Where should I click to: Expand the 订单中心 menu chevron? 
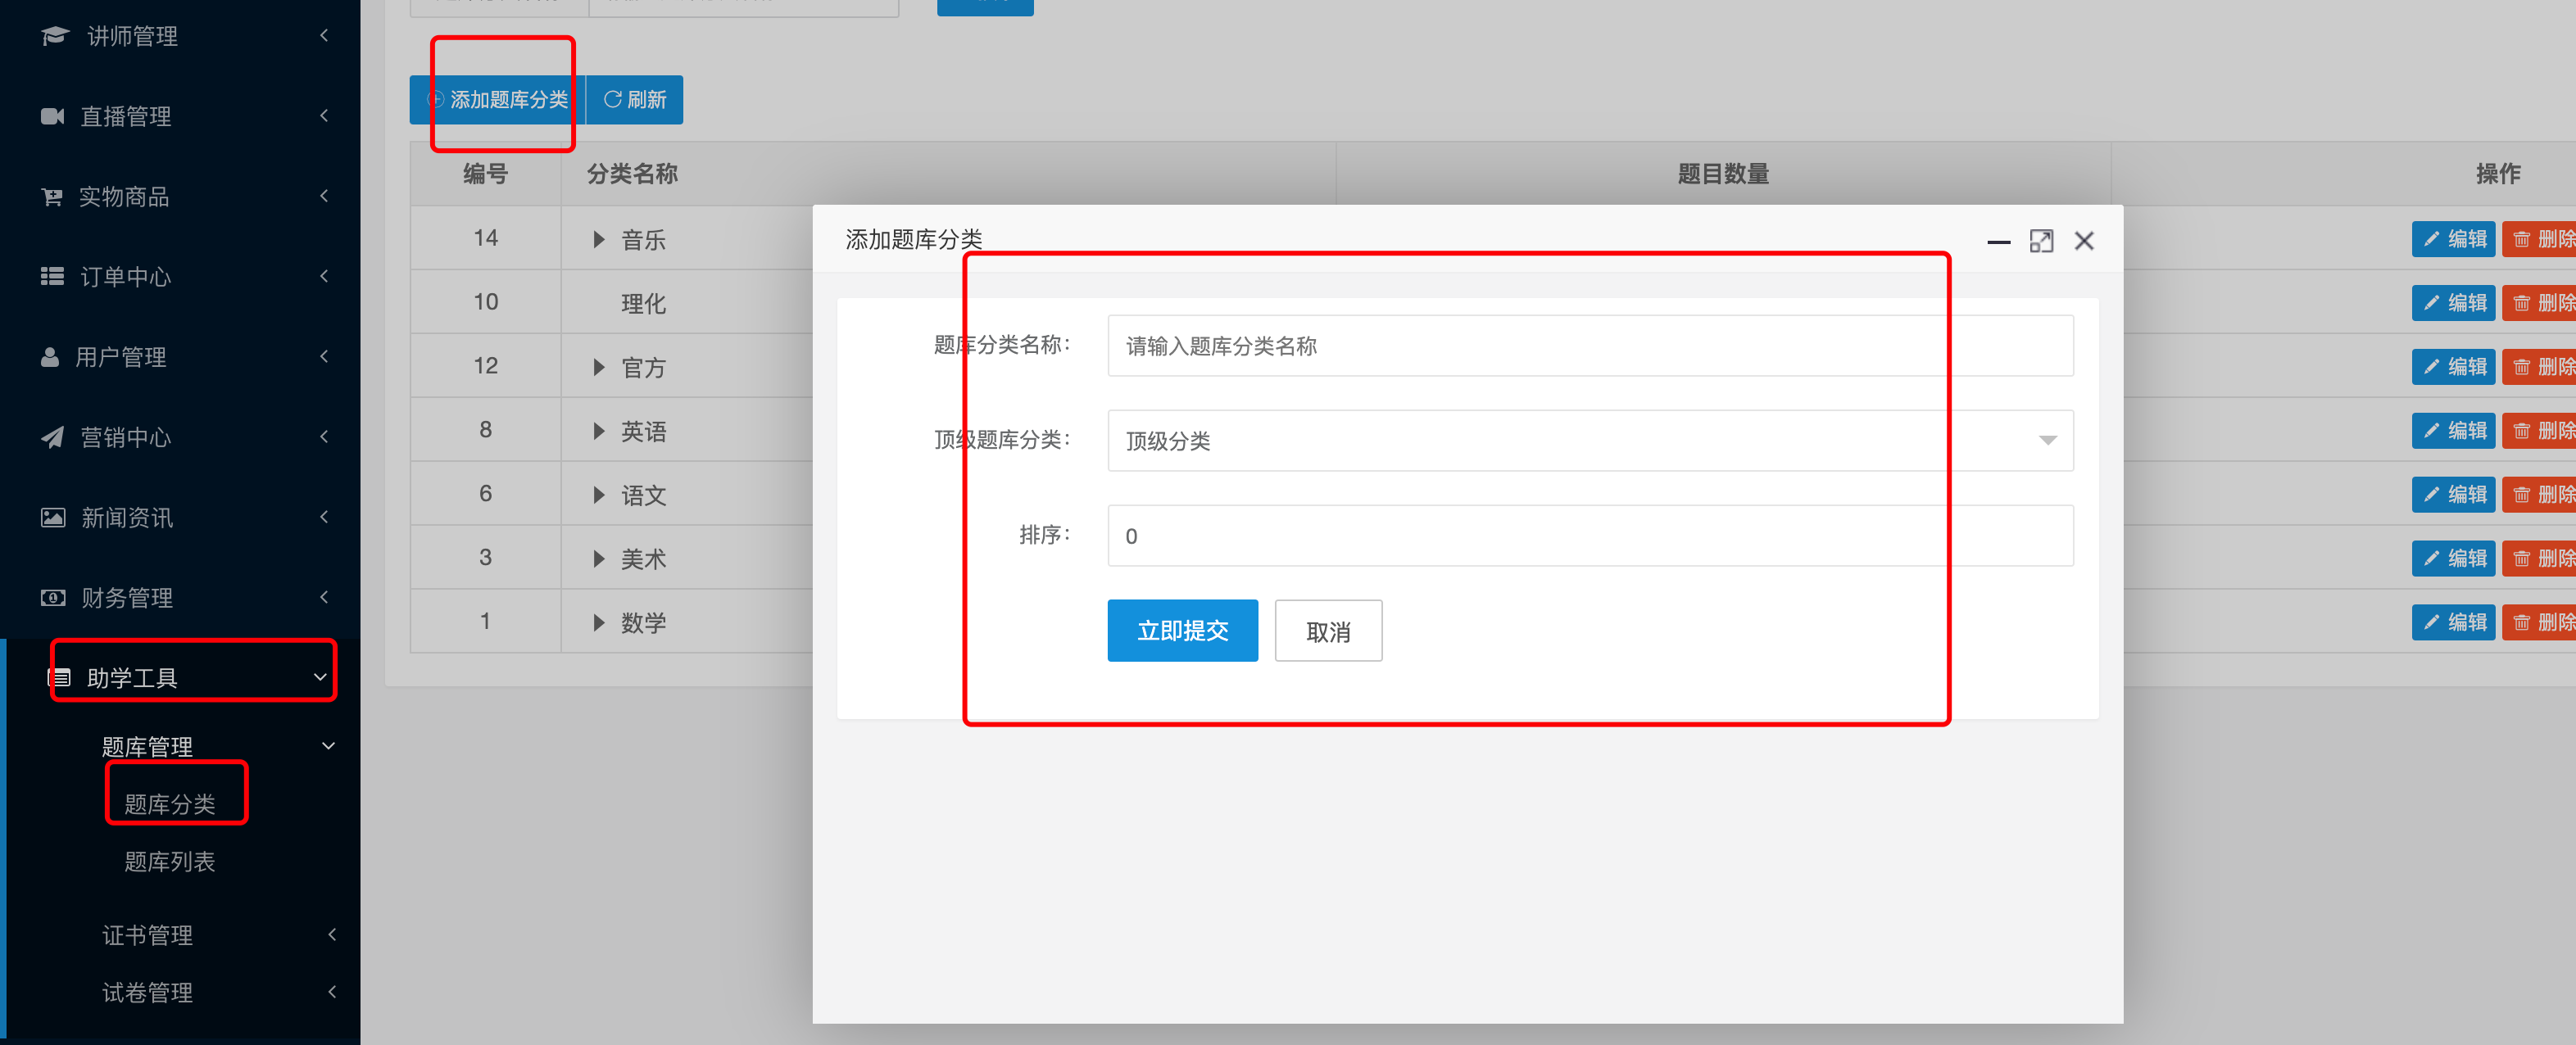point(324,276)
